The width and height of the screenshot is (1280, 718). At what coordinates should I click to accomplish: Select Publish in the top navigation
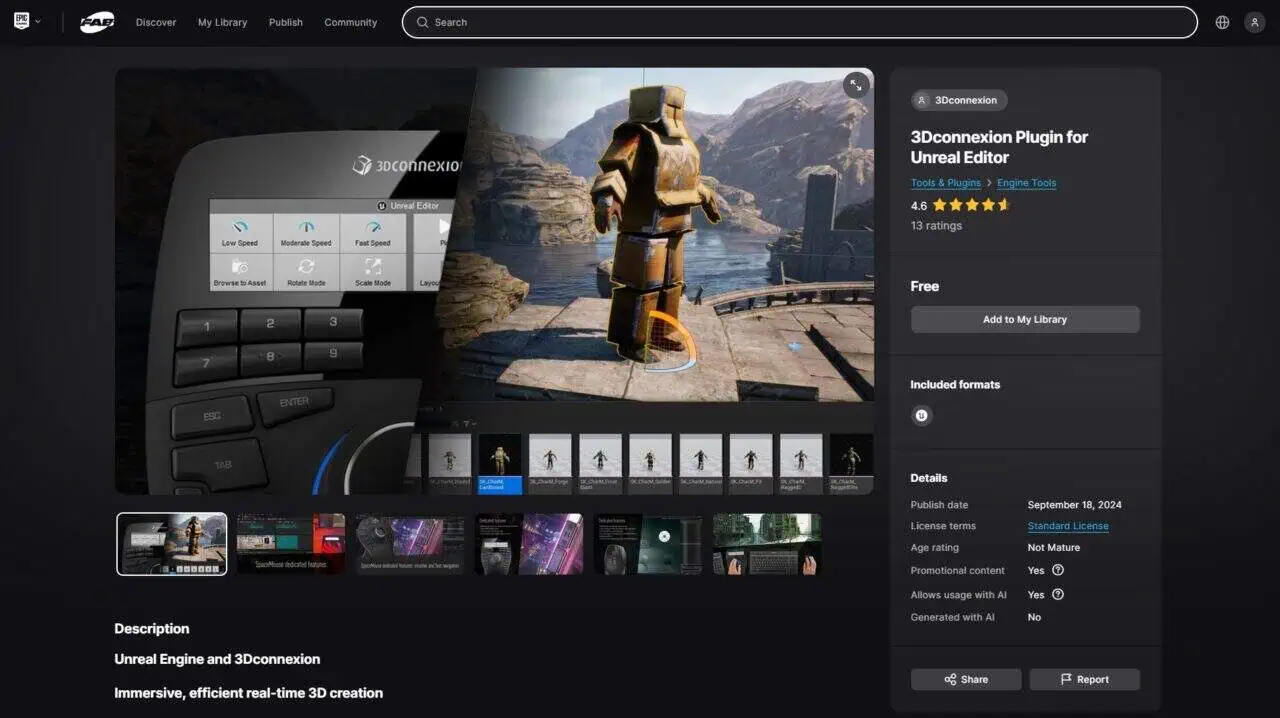(286, 22)
